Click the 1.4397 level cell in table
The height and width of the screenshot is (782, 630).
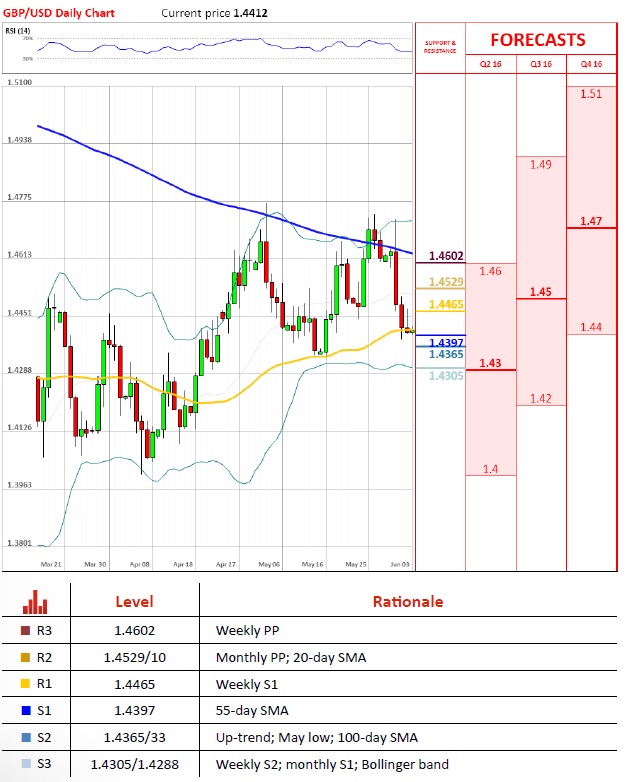[x=135, y=711]
